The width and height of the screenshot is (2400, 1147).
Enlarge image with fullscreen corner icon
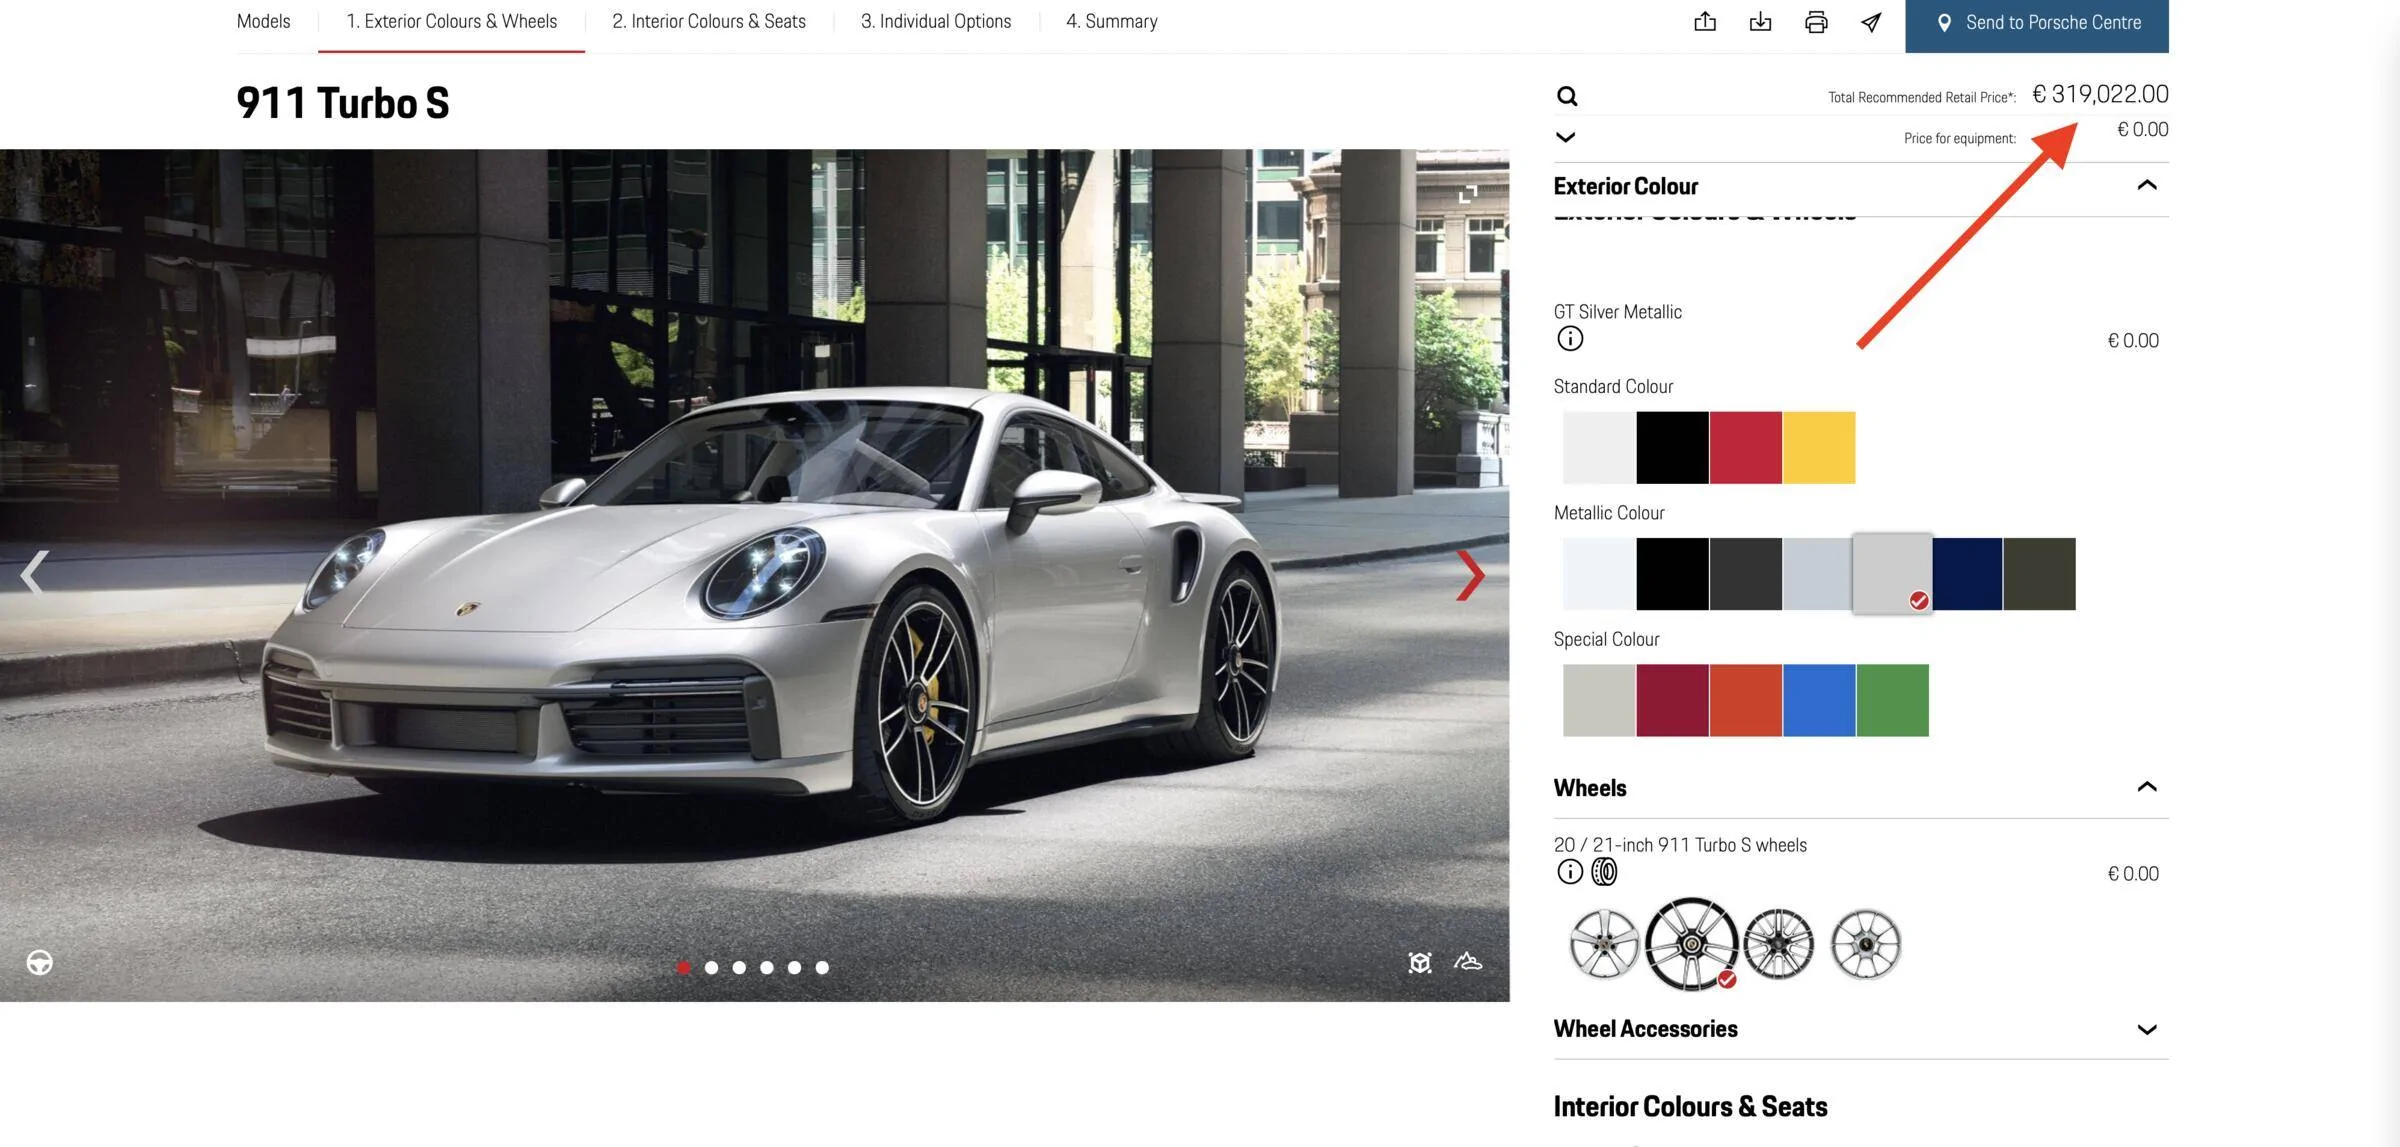(1467, 194)
